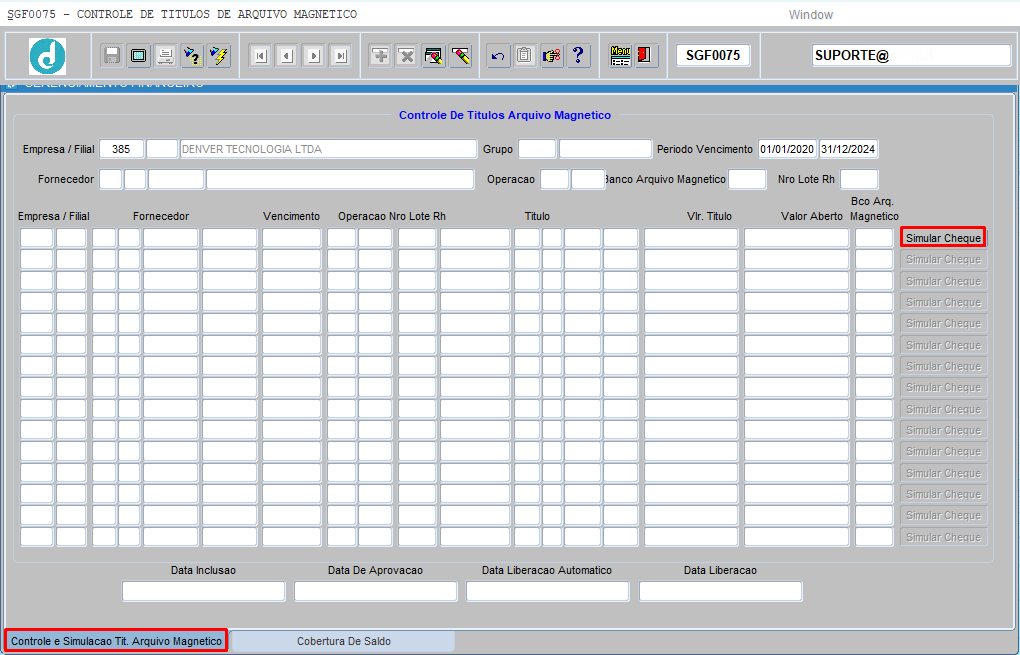Screen dimensions: 1020x655
Task: Select Controle e Simulacao Tit. Arquivo Magnetico tab
Action: coord(116,641)
